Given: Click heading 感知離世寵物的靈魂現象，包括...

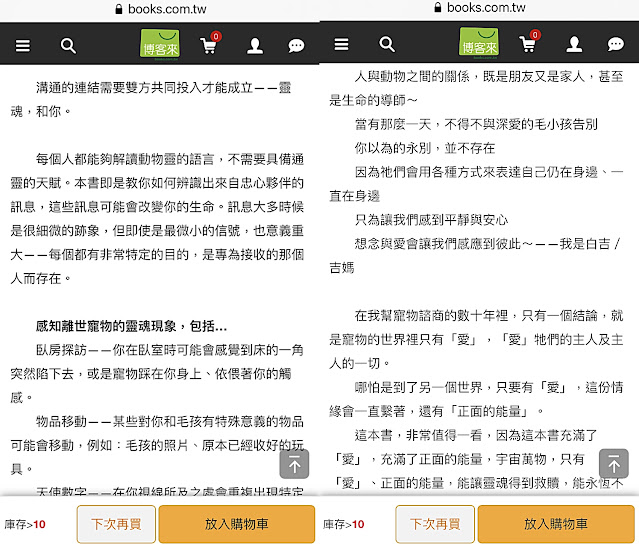Looking at the screenshot, I should (x=131, y=326).
